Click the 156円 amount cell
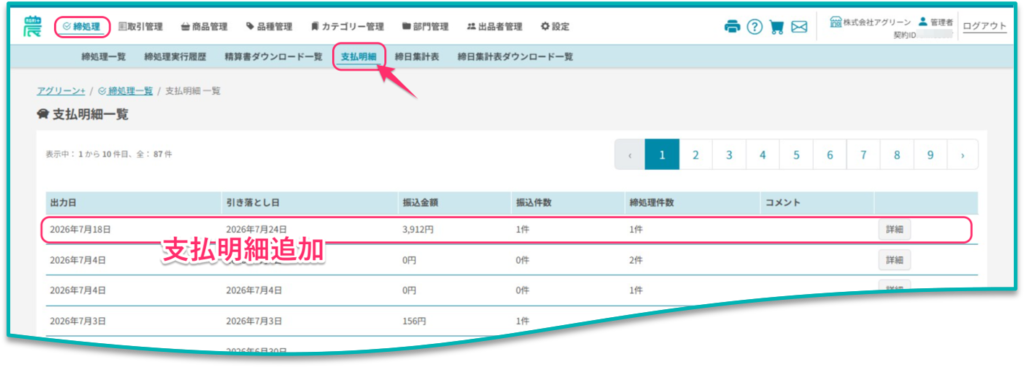The width and height of the screenshot is (1024, 367). [415, 321]
